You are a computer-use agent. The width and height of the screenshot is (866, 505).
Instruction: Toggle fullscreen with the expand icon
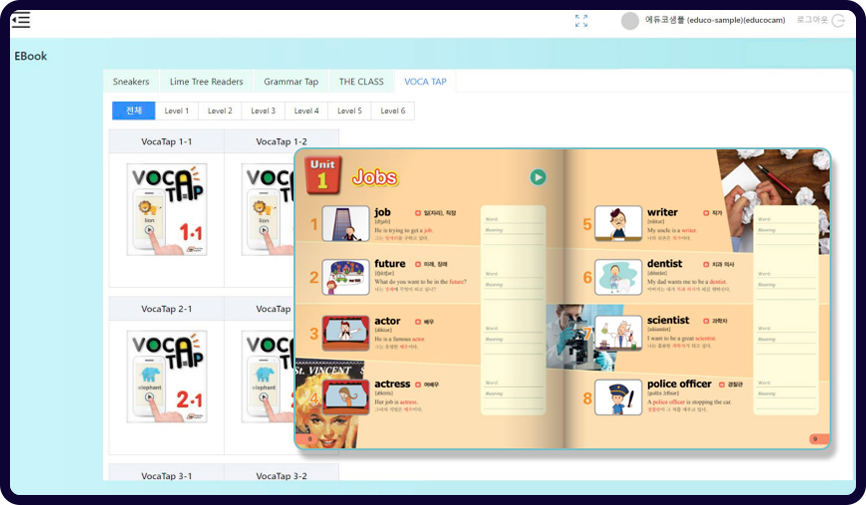(581, 21)
